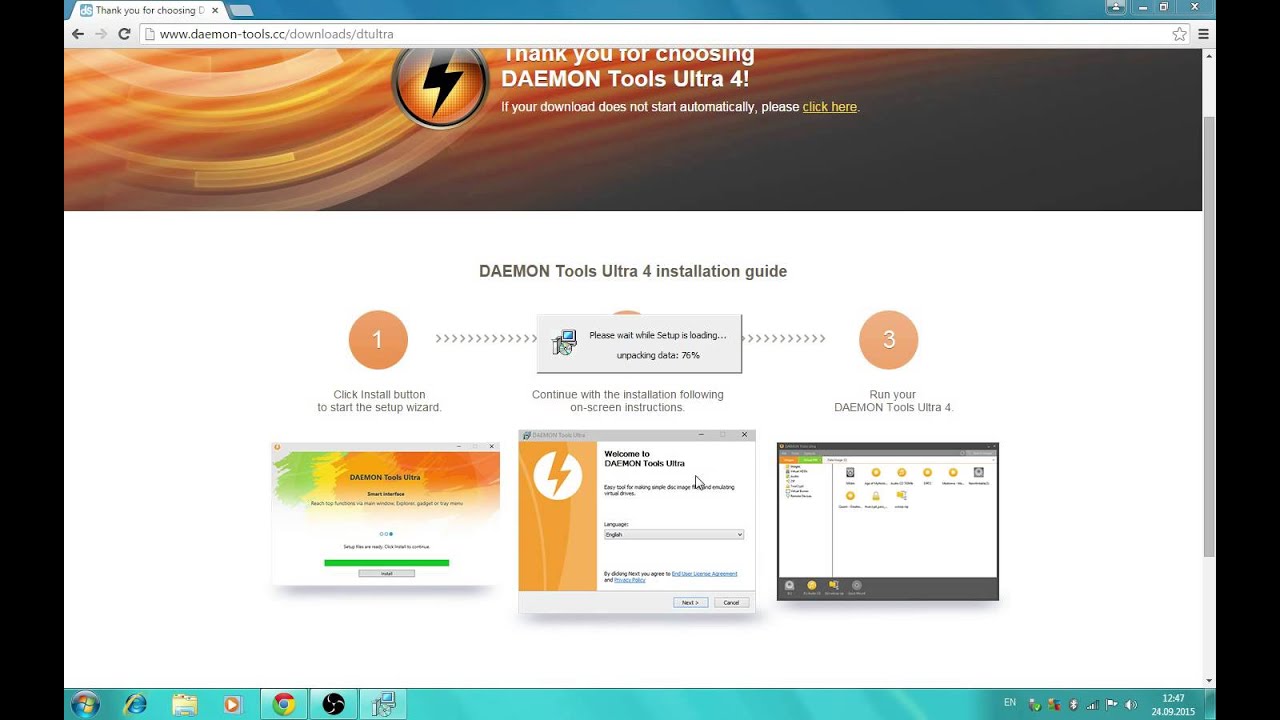Open Internet Explorer from the taskbar
The image size is (1280, 720).
coord(135,704)
